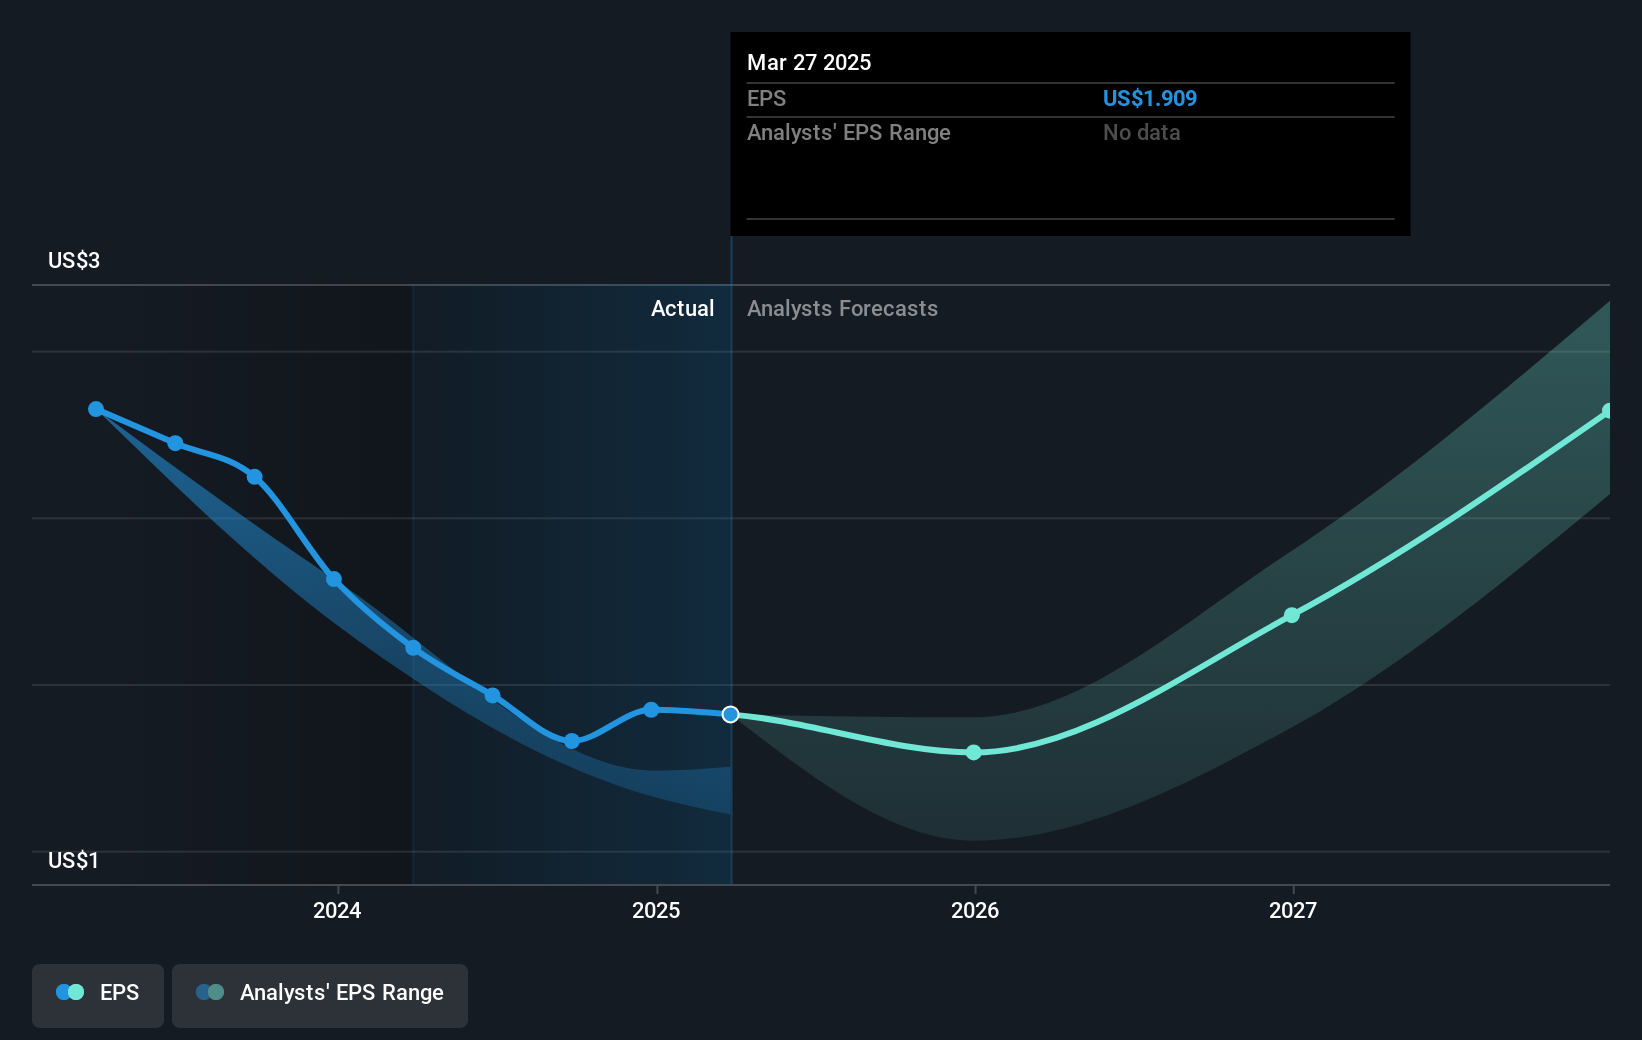Click the EPS point at the shaded region's left edge
1642x1040 pixels.
click(413, 648)
